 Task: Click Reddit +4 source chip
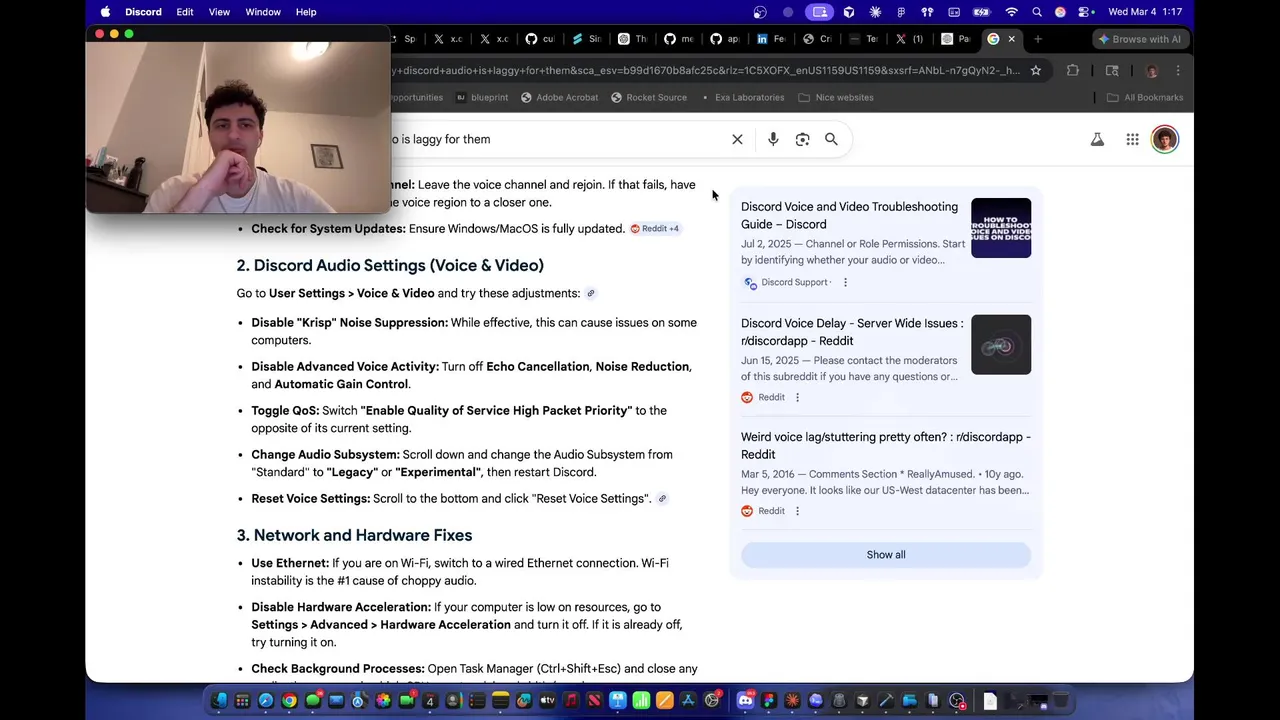click(655, 229)
